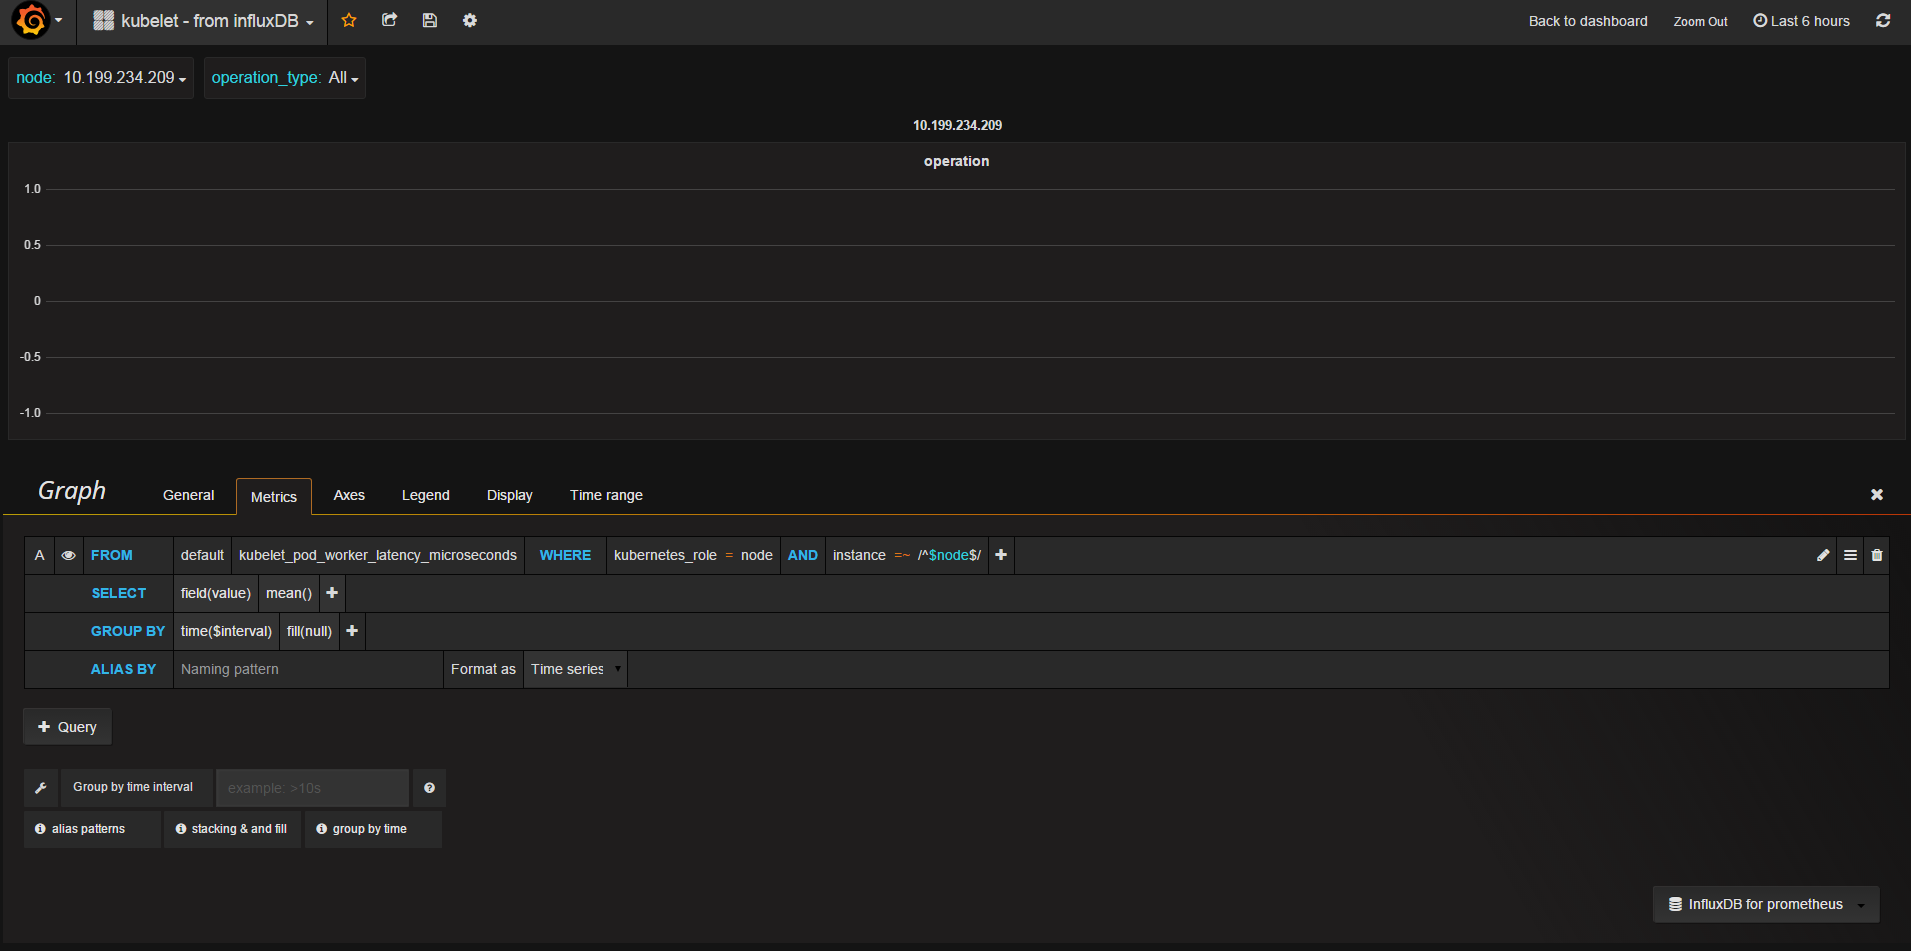Click the row title 10.199.234.209
Screen dimensions: 1911x951
(x=957, y=125)
